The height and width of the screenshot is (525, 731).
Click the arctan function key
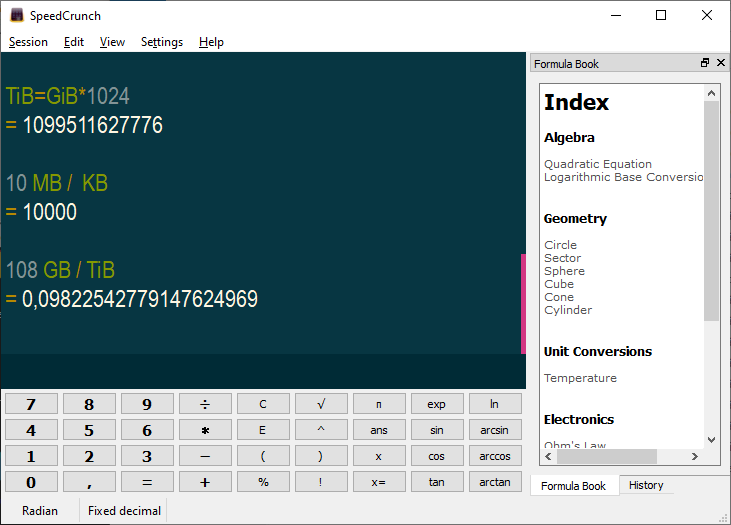click(495, 482)
